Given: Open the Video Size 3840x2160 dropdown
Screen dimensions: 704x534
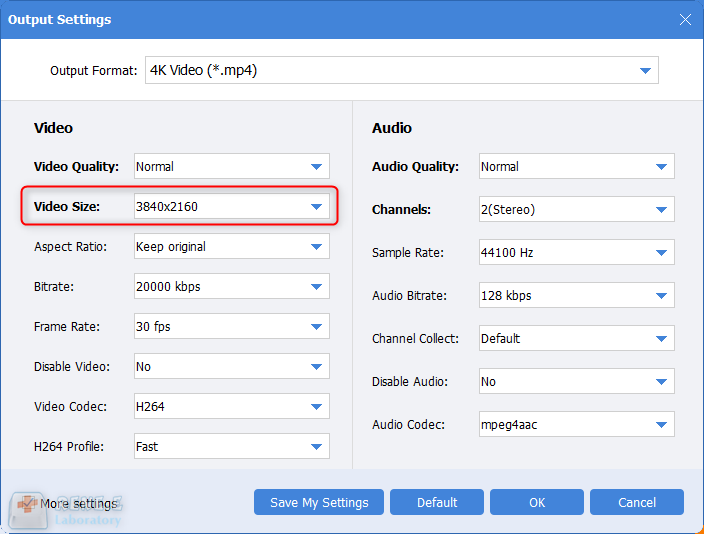Looking at the screenshot, I should tap(232, 206).
